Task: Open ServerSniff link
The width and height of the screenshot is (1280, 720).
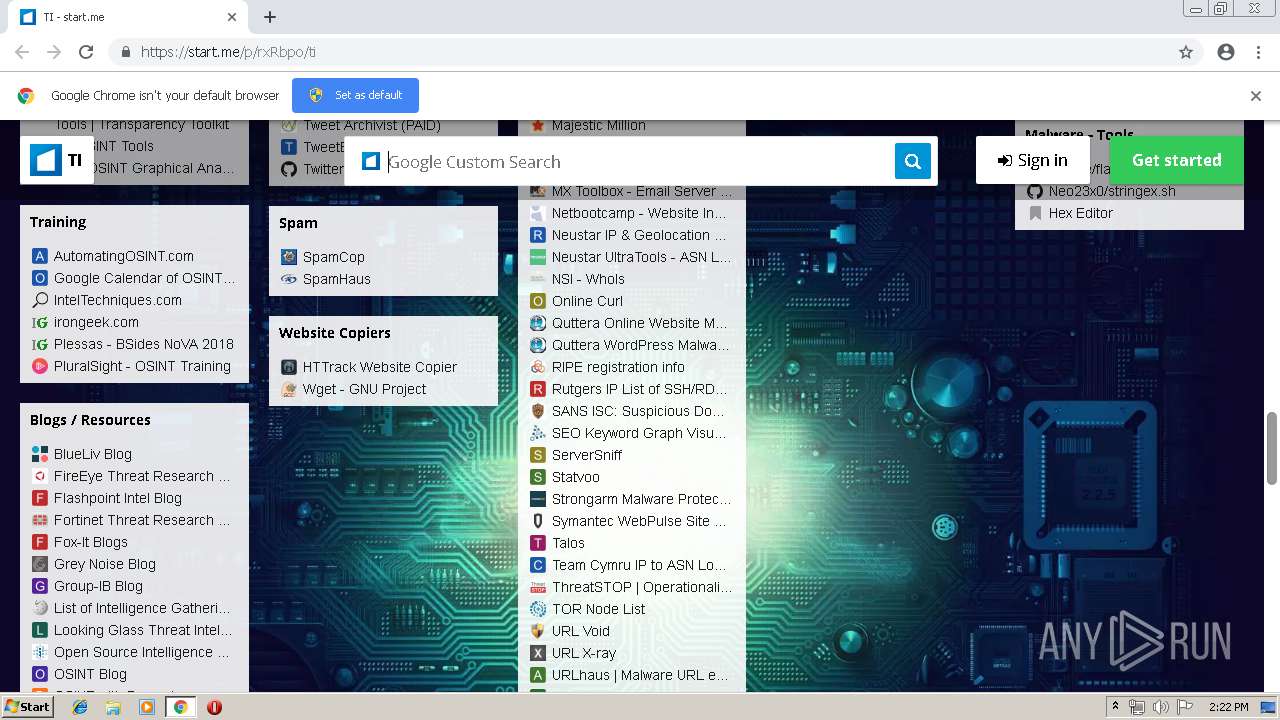Action: coord(587,455)
